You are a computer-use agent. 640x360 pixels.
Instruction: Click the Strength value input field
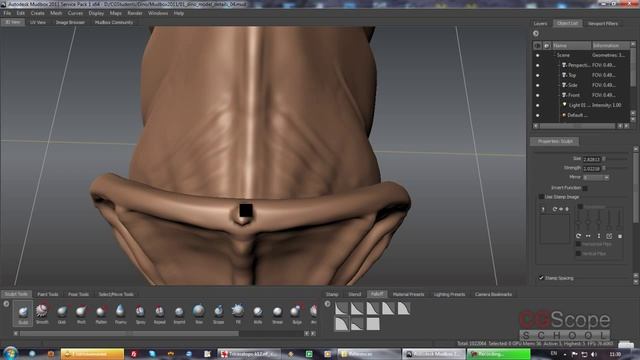(x=591, y=168)
